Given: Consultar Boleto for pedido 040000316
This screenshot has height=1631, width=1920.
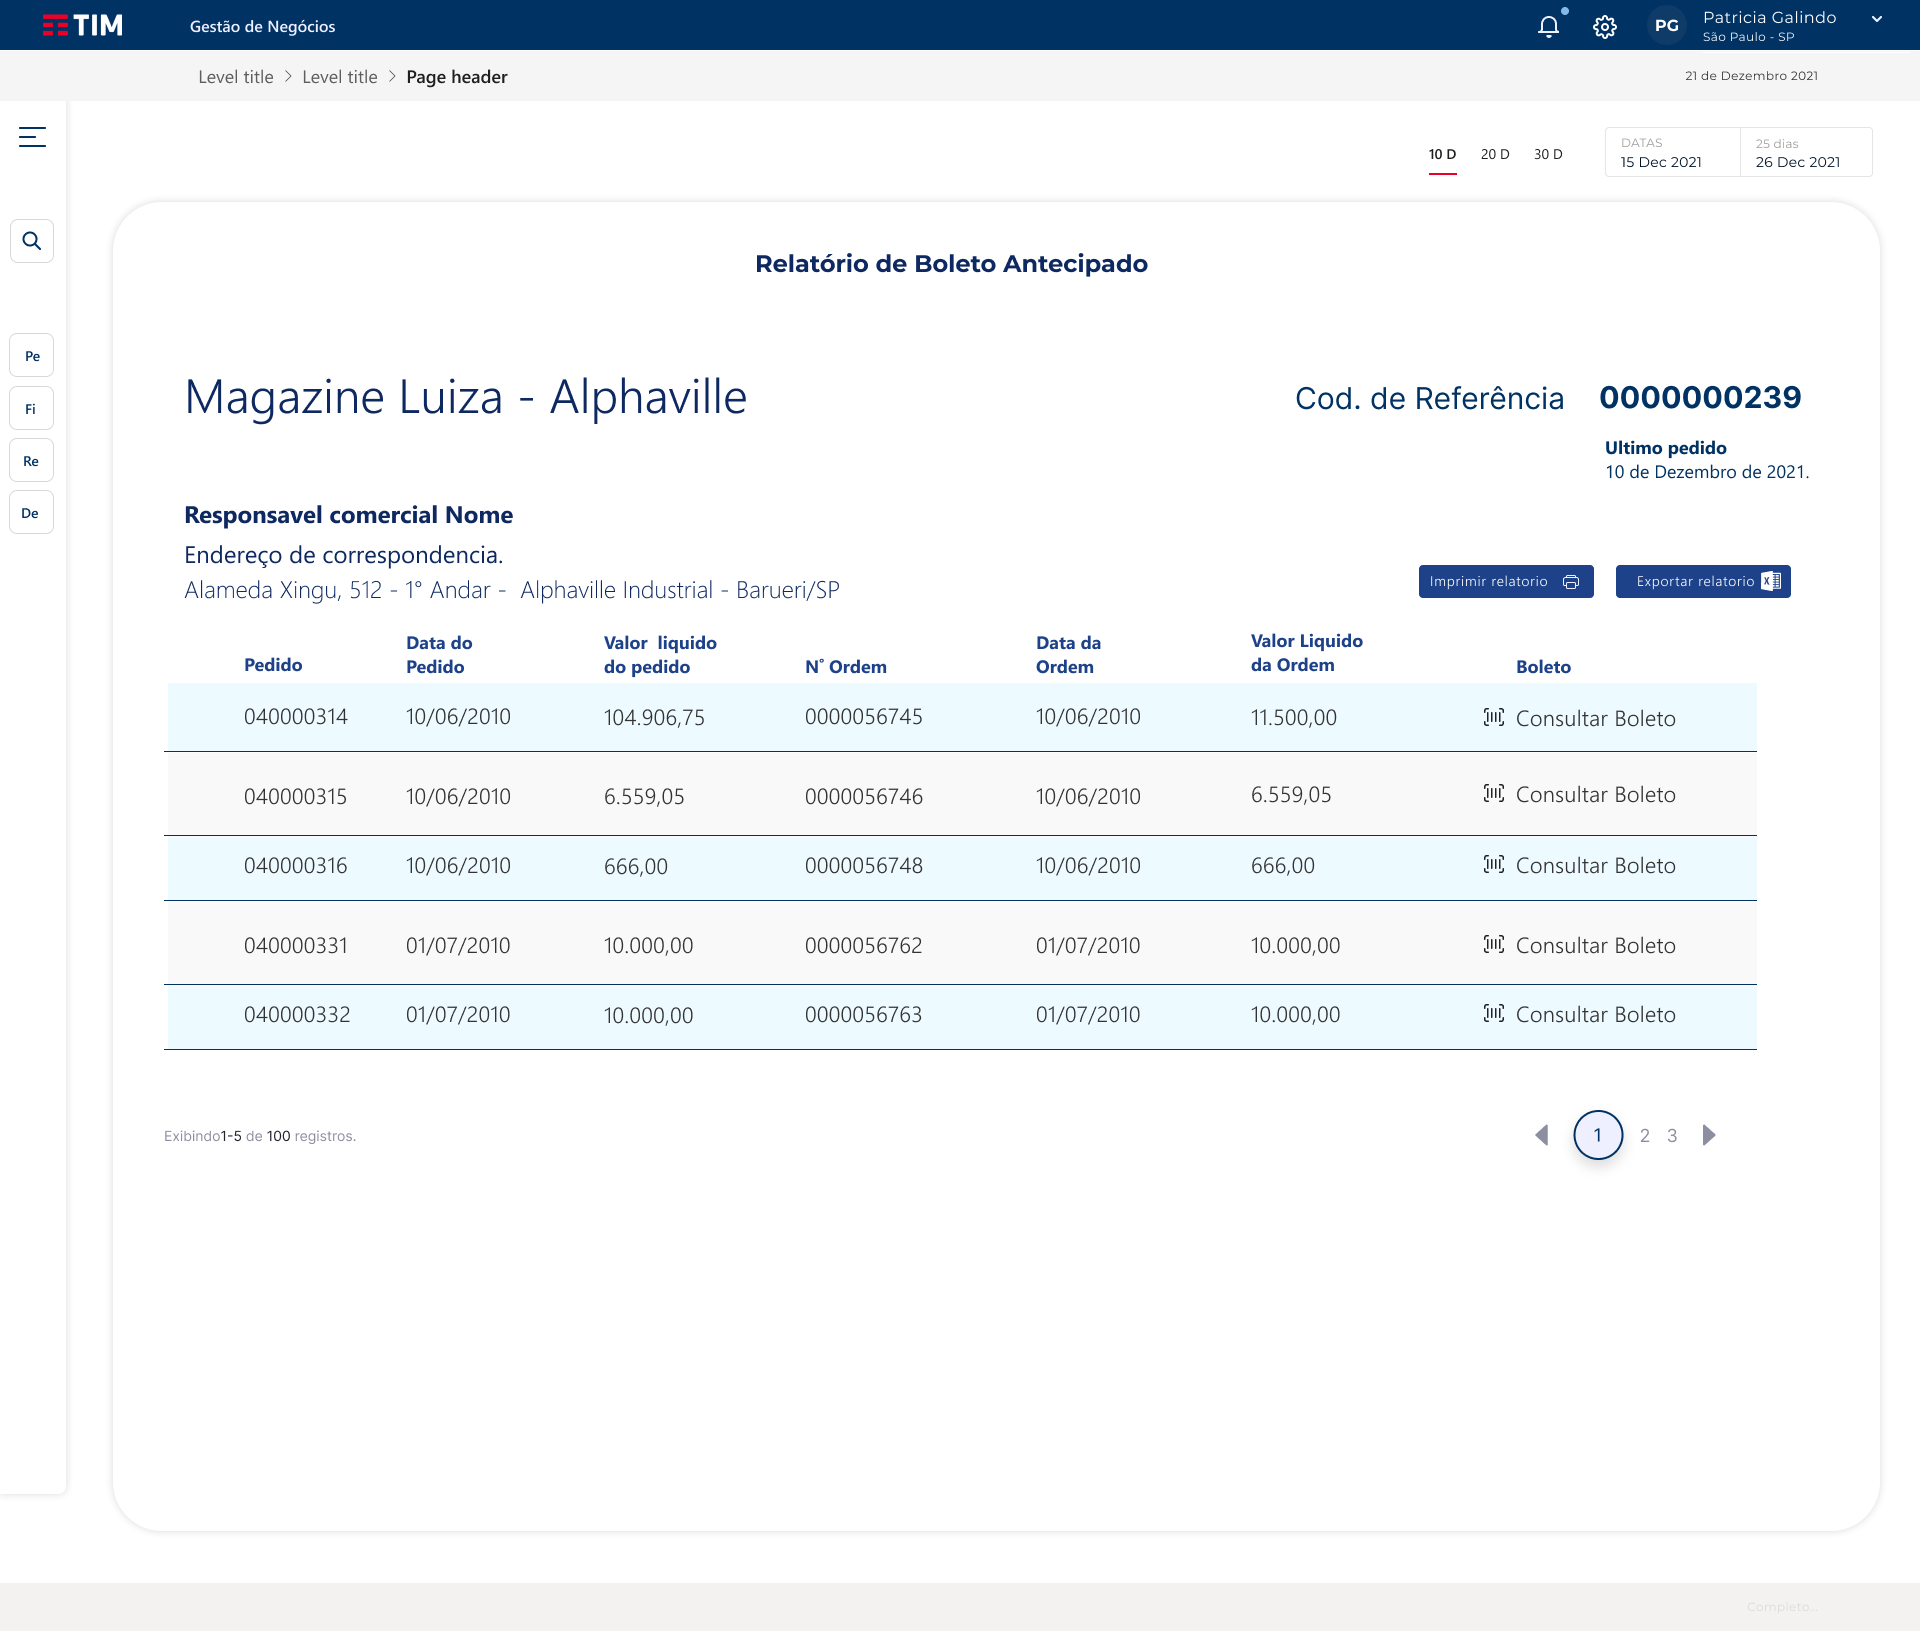Looking at the screenshot, I should pyautogui.click(x=1595, y=866).
